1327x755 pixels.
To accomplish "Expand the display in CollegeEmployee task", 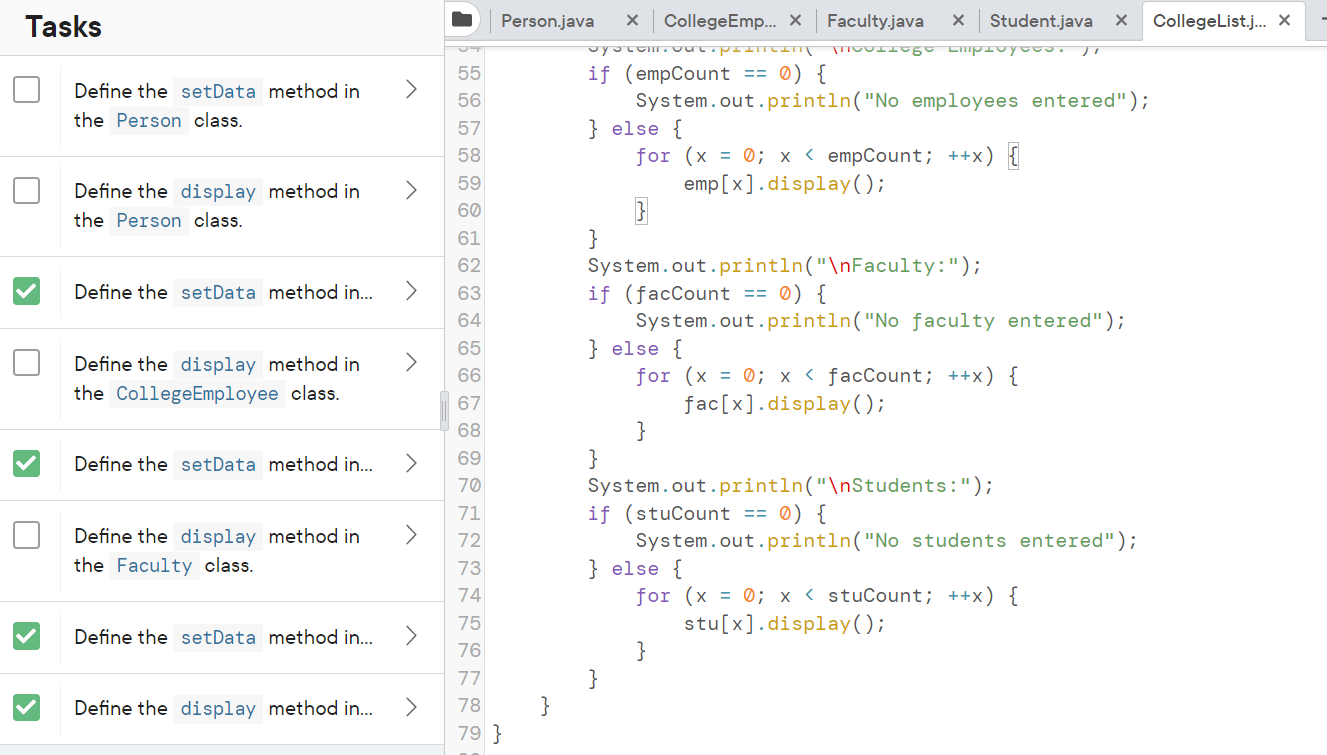I will [x=411, y=362].
